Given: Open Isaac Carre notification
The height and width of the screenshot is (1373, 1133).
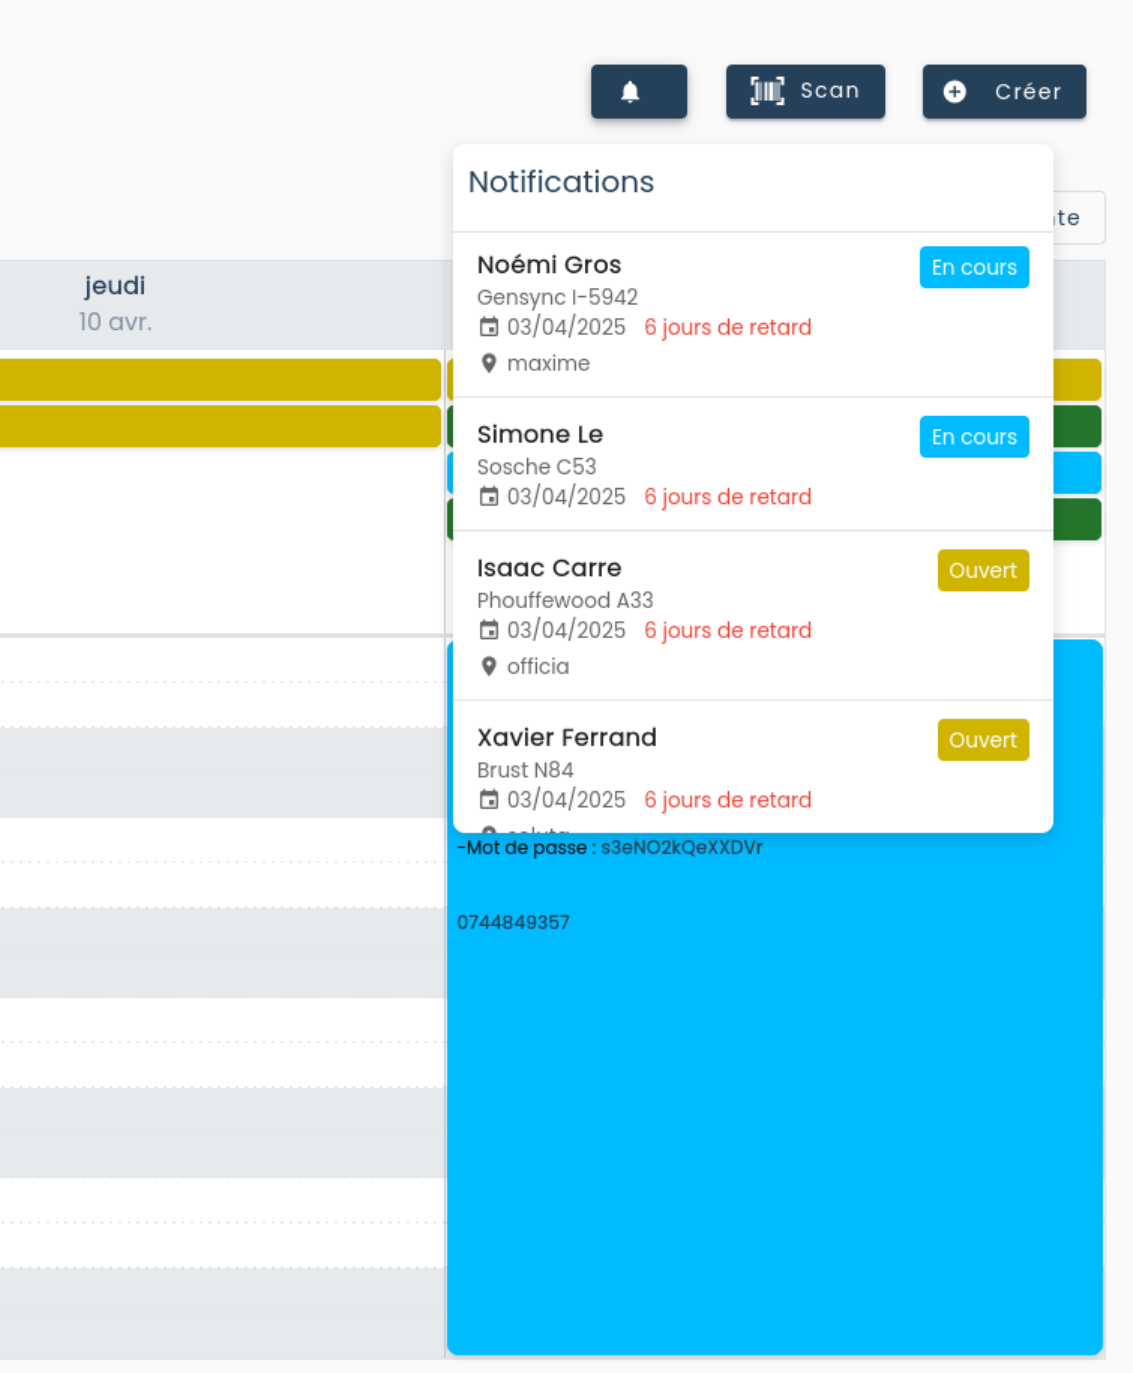Looking at the screenshot, I should click(x=753, y=616).
